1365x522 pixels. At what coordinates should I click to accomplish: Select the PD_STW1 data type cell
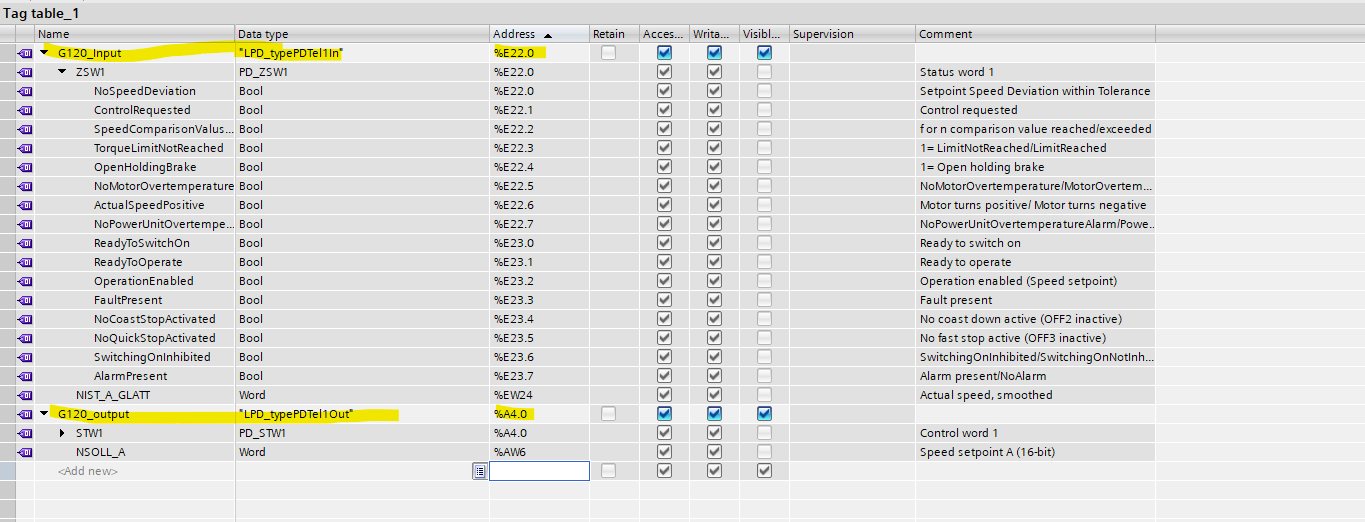tap(362, 433)
